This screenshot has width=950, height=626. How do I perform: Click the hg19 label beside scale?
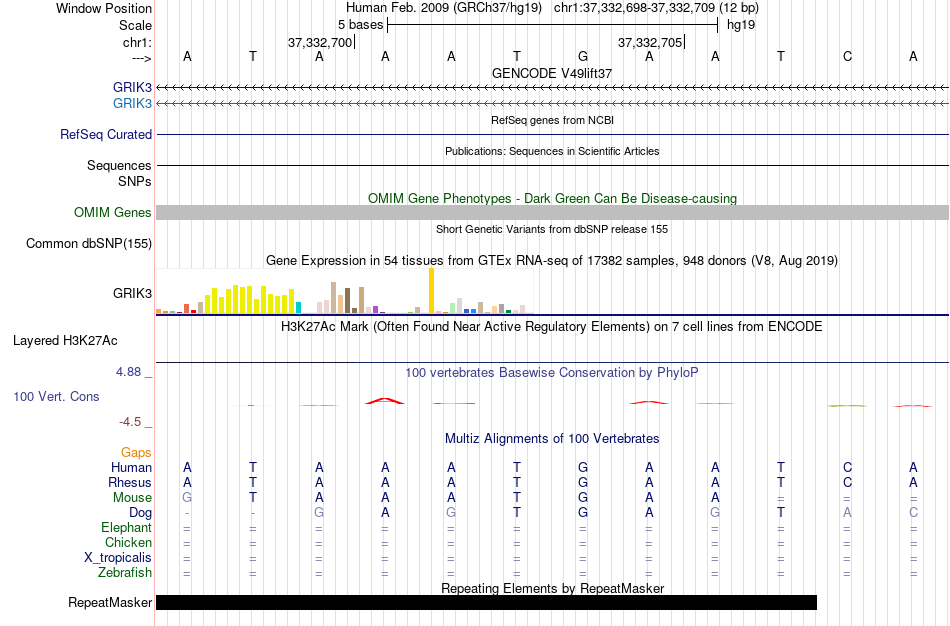click(741, 25)
